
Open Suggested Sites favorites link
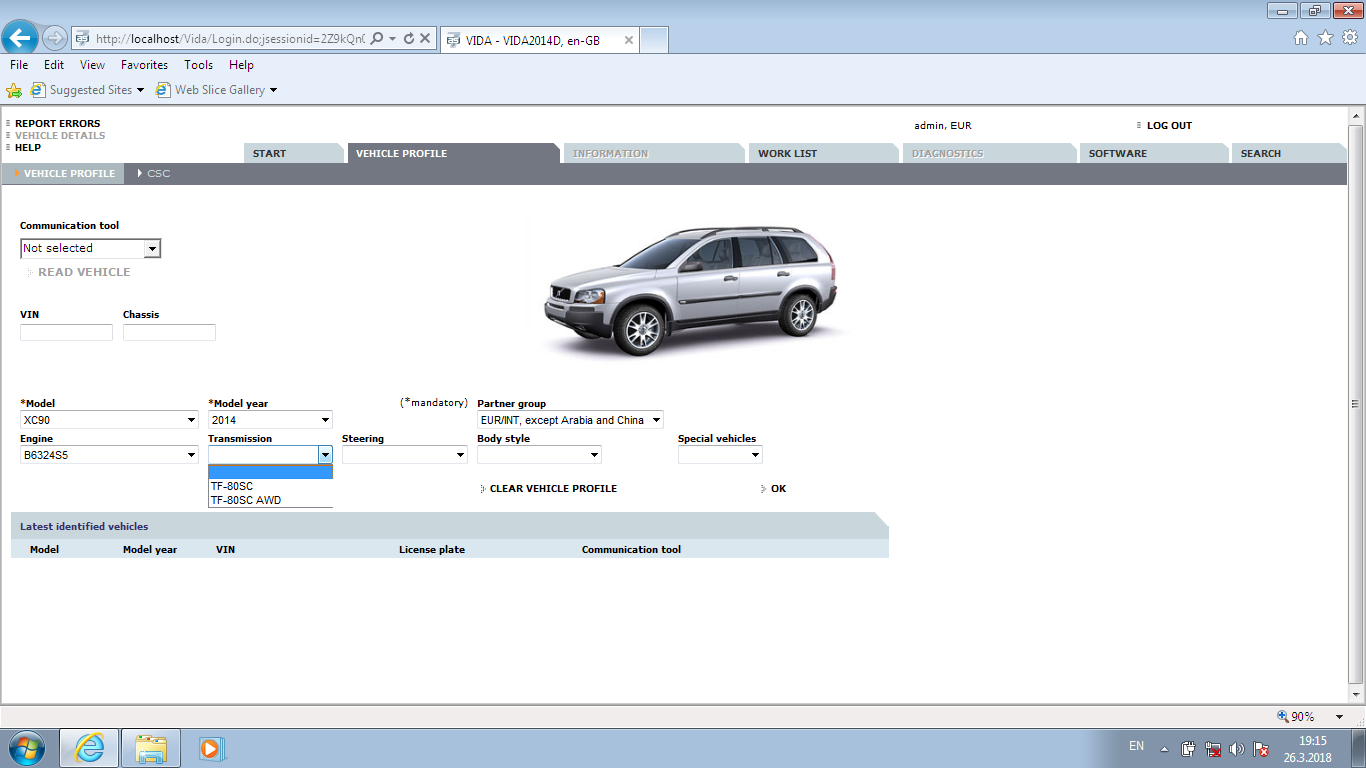click(x=88, y=90)
